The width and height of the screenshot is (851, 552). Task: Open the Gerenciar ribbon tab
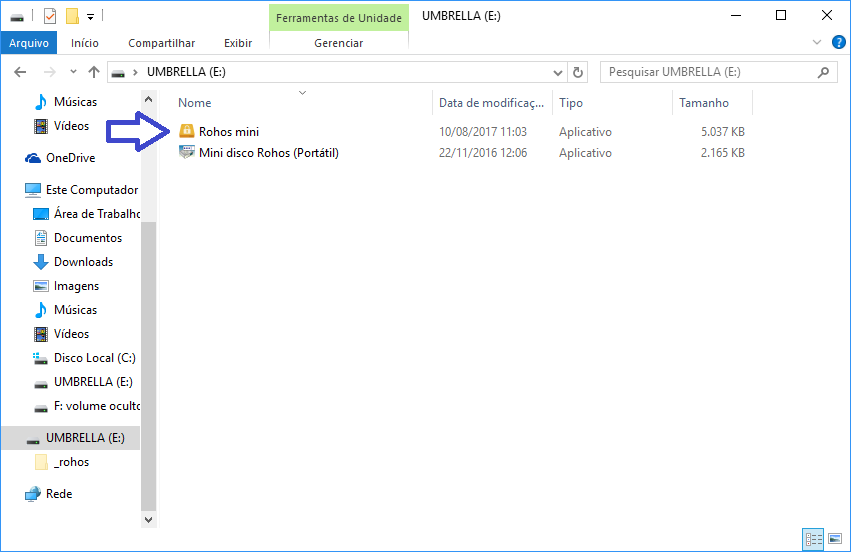[339, 43]
